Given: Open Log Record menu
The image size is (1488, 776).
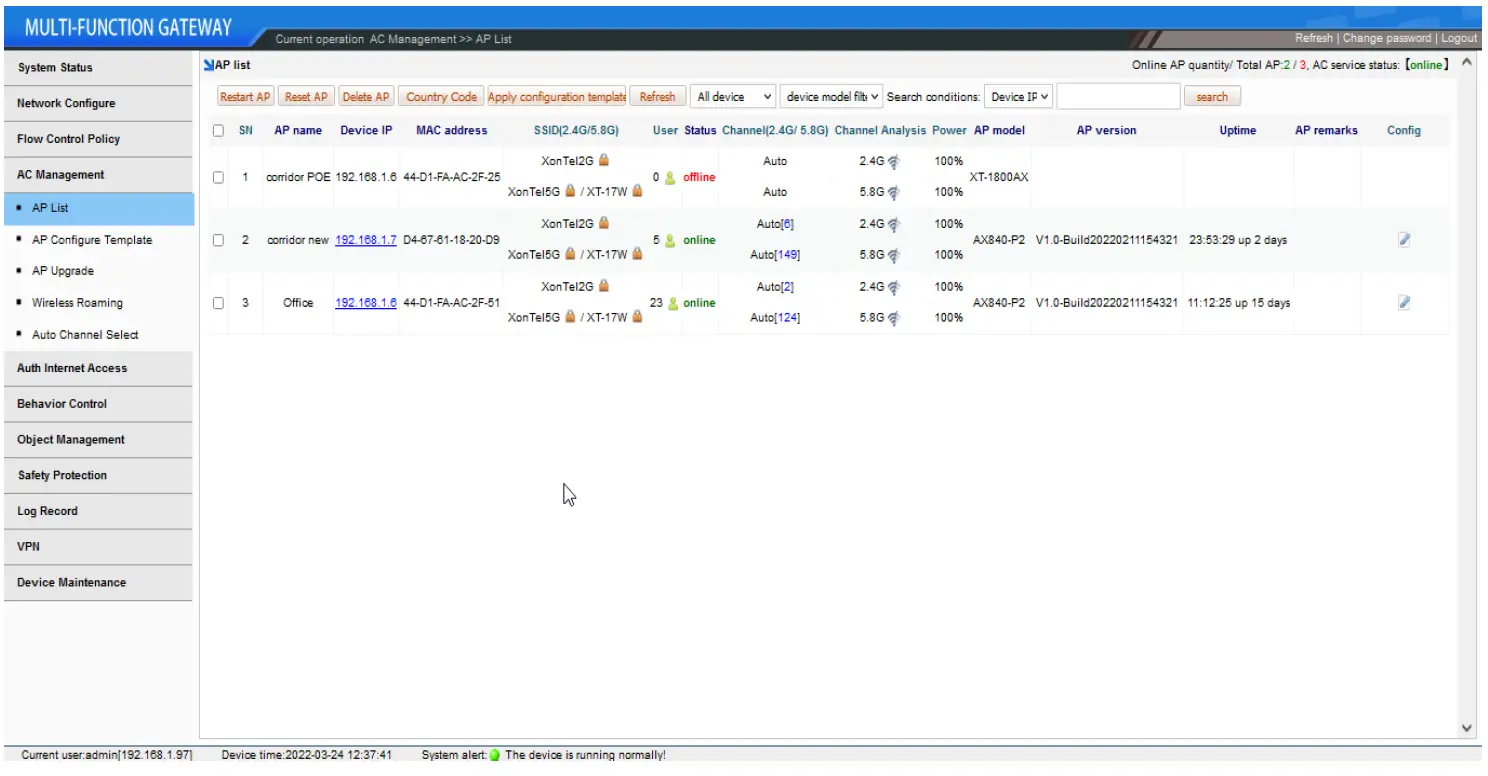Looking at the screenshot, I should click(x=97, y=511).
